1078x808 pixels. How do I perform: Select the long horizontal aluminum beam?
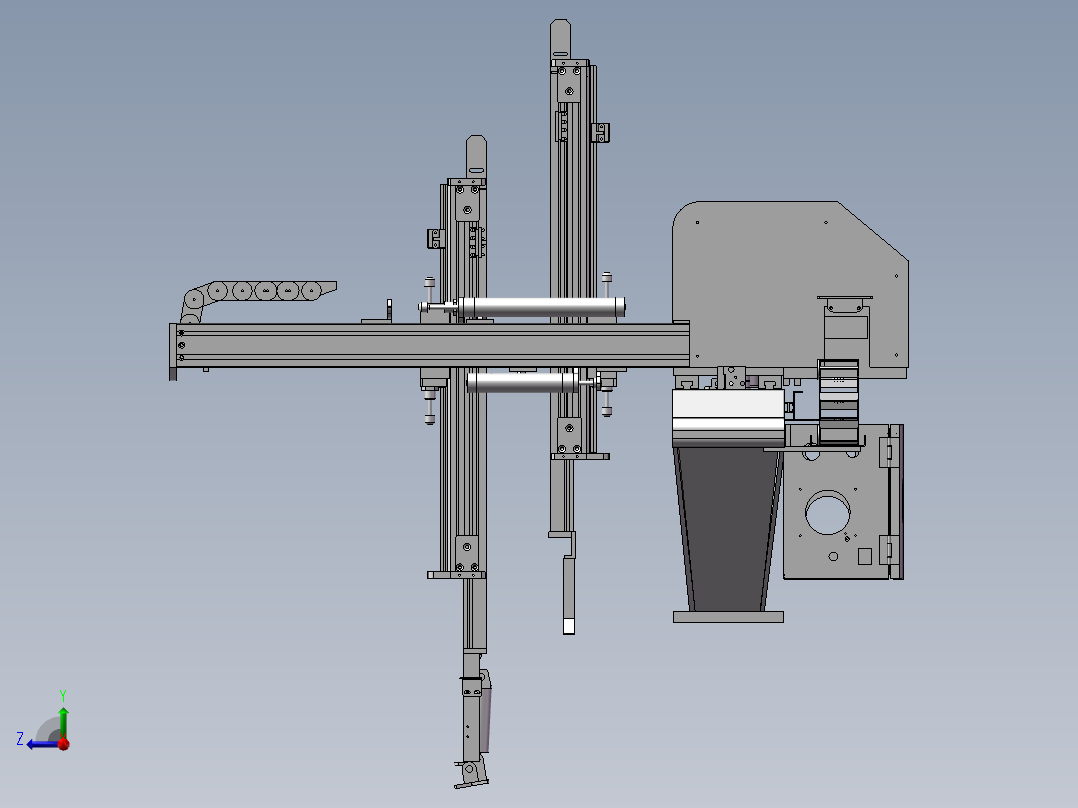click(430, 345)
